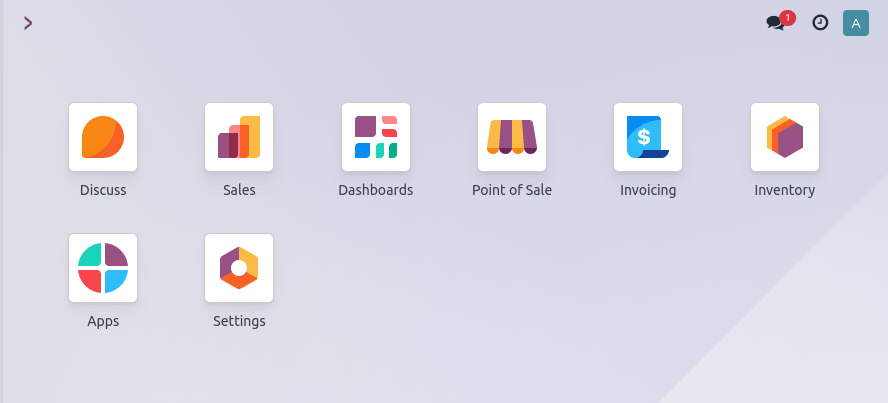Expand the user menu avatar A

[x=856, y=23]
